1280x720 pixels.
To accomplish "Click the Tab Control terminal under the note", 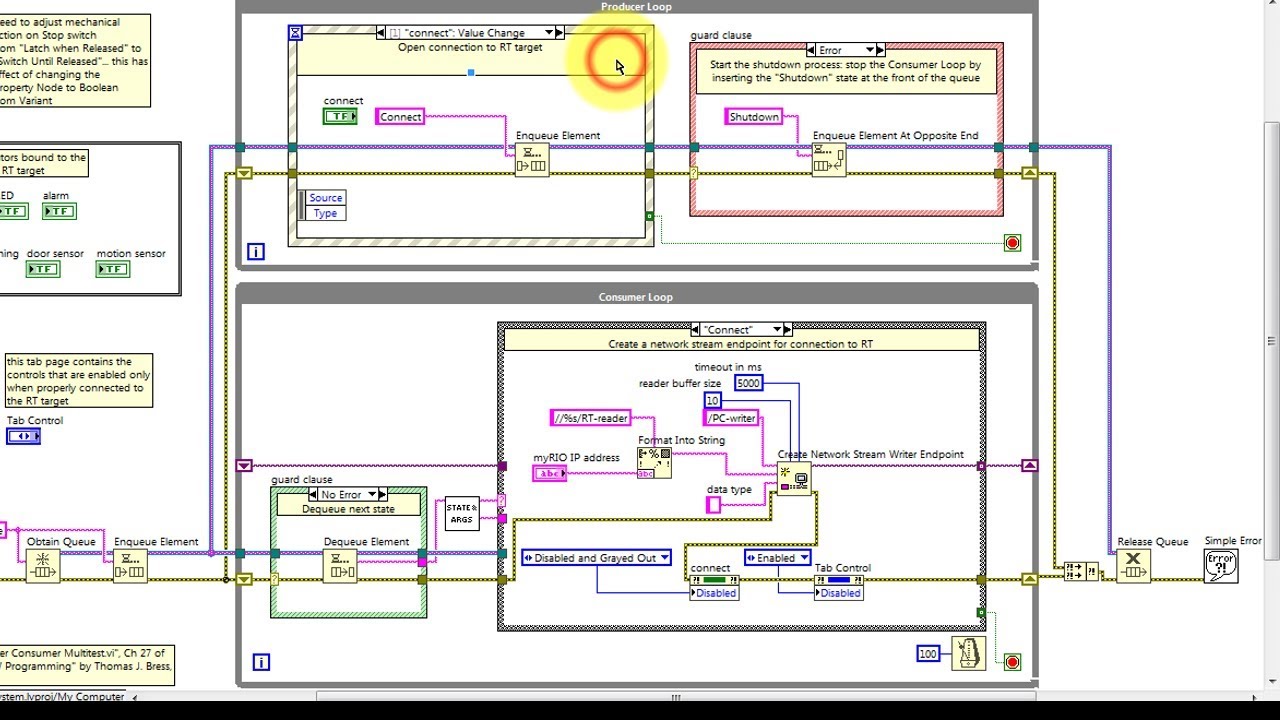I will point(23,436).
